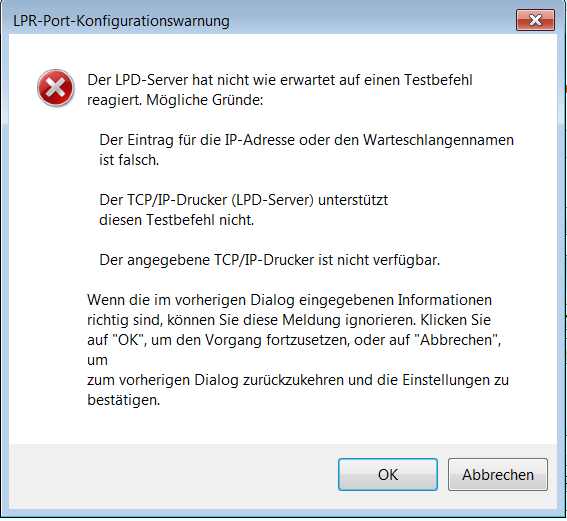Click quoted word "Abbrechen" inside the message text
This screenshot has width=567, height=521.
[x=457, y=340]
